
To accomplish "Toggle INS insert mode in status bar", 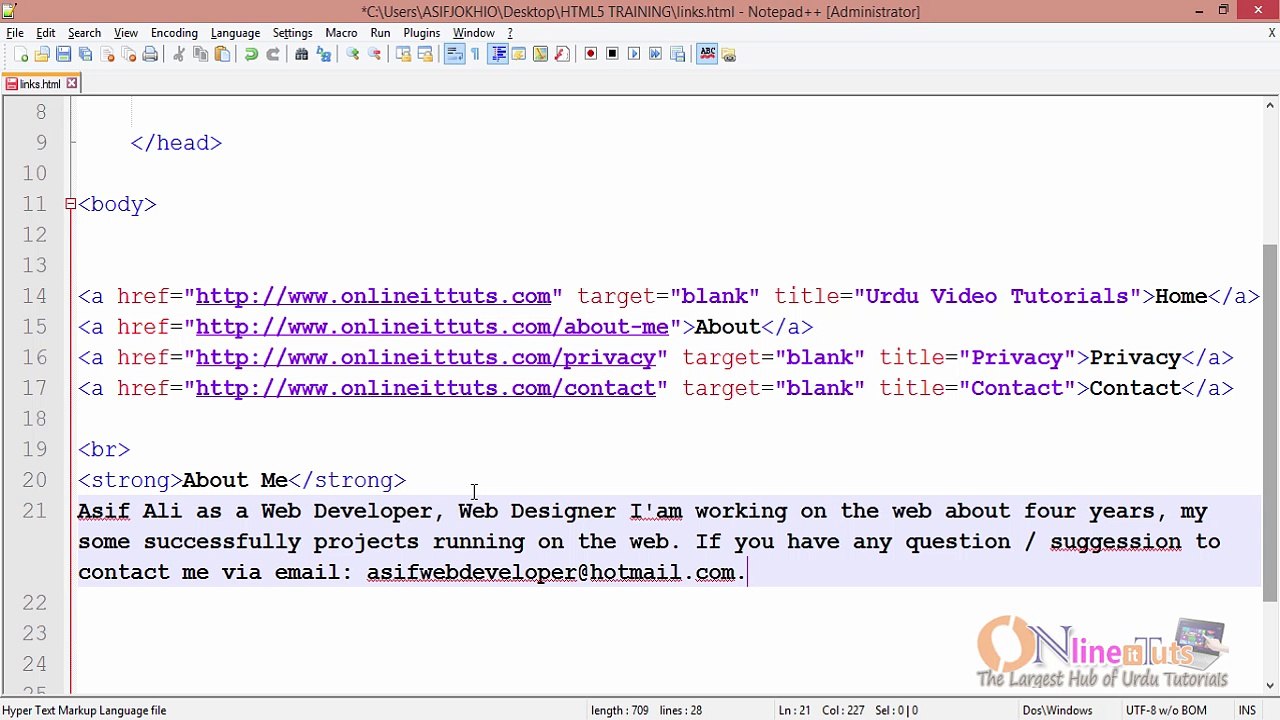I will click(1247, 710).
